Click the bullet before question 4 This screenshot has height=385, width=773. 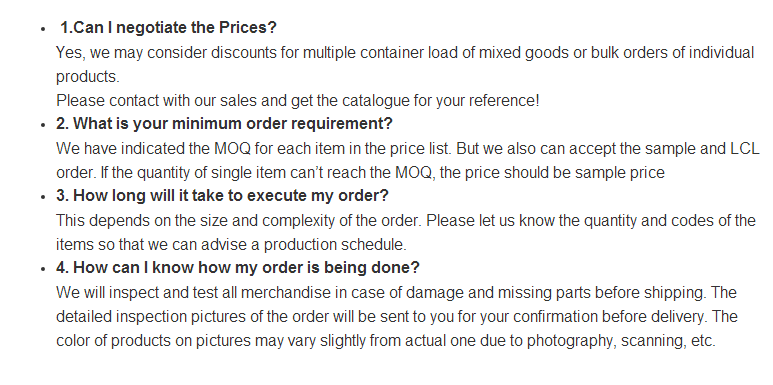(43, 269)
